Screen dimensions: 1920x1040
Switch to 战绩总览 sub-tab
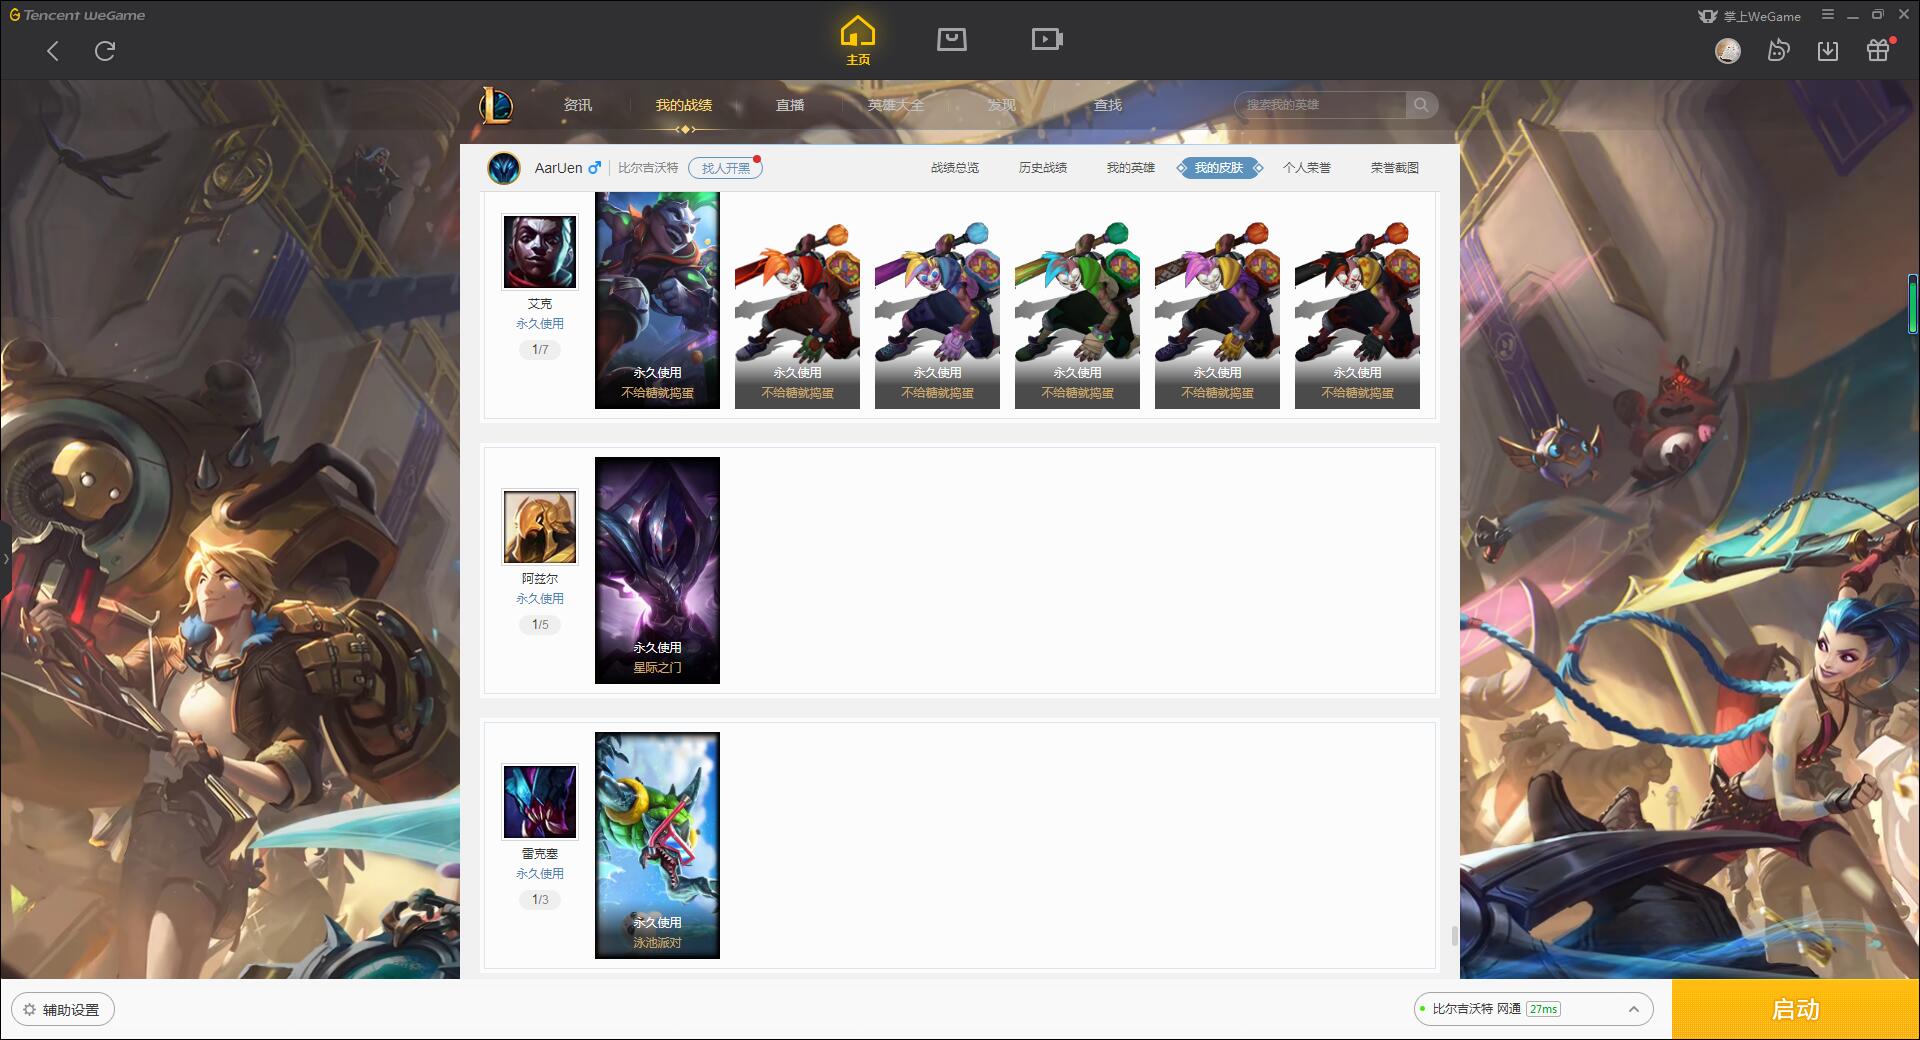955,168
